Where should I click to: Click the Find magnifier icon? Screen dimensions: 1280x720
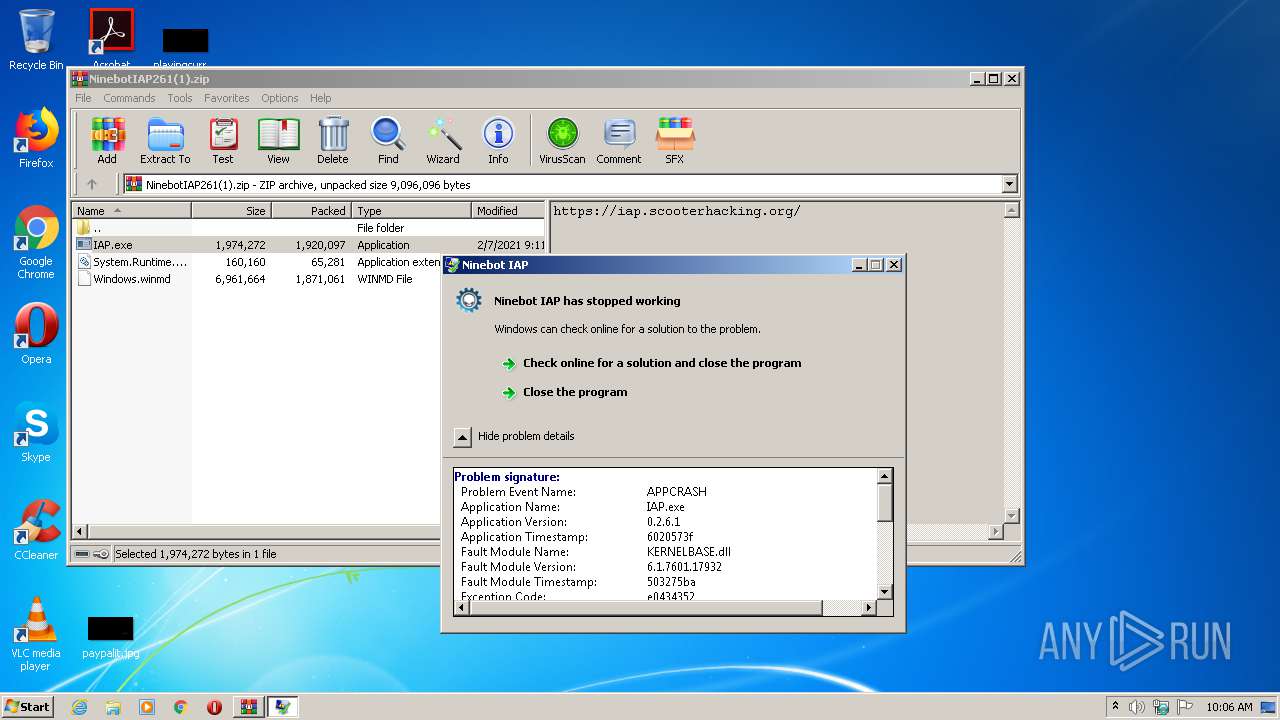tap(388, 141)
